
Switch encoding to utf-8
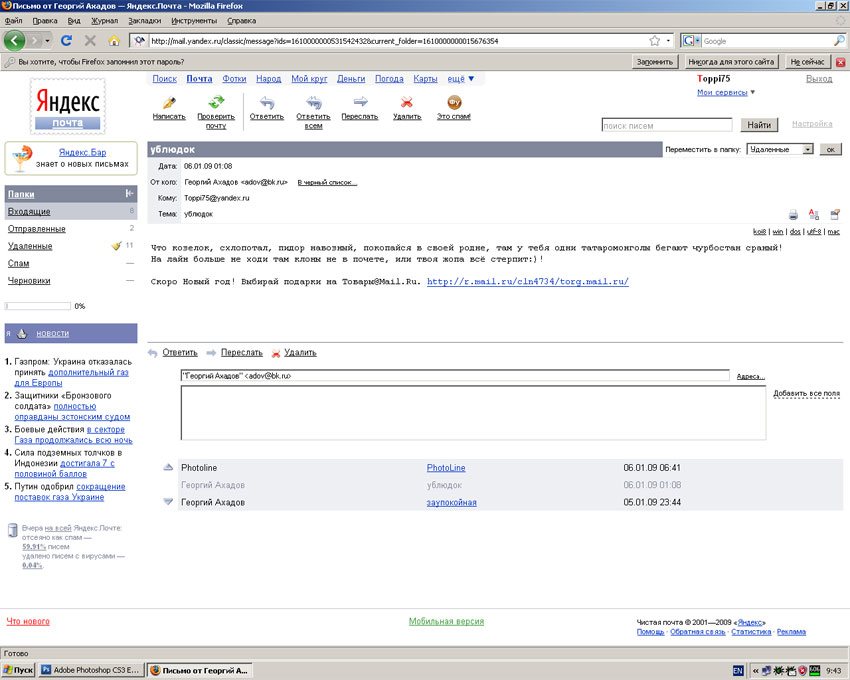tap(814, 232)
